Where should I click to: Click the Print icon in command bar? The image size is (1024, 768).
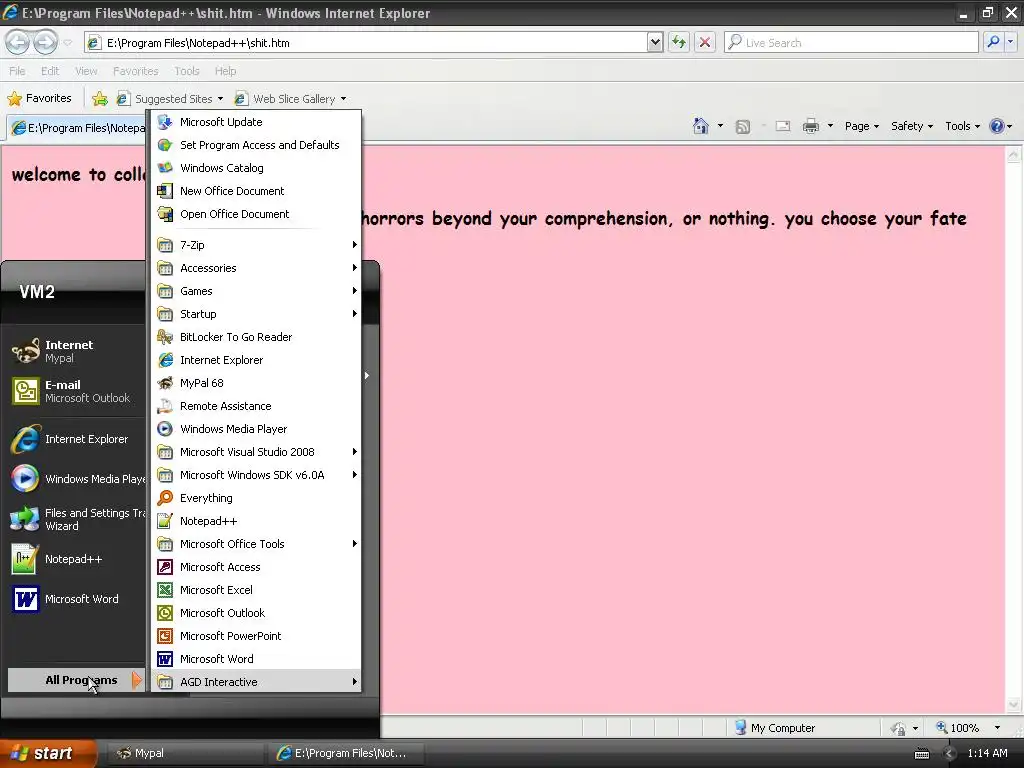(x=810, y=126)
